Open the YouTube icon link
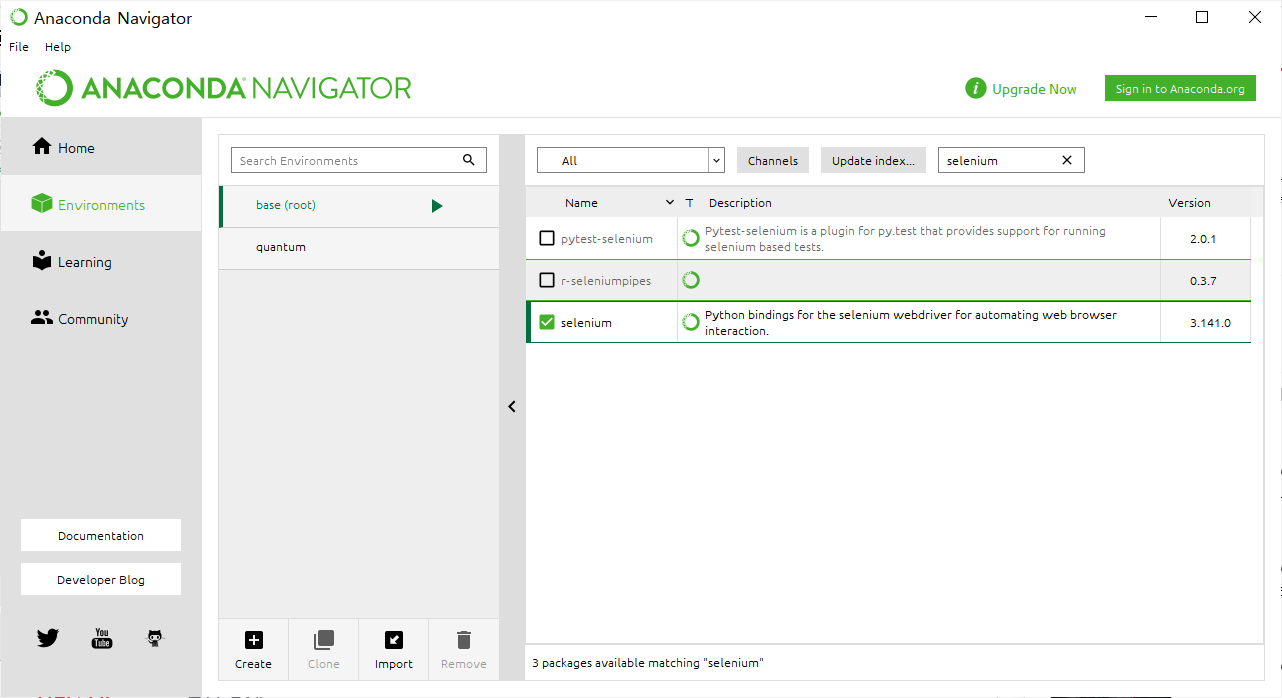This screenshot has width=1282, height=698. (x=102, y=638)
